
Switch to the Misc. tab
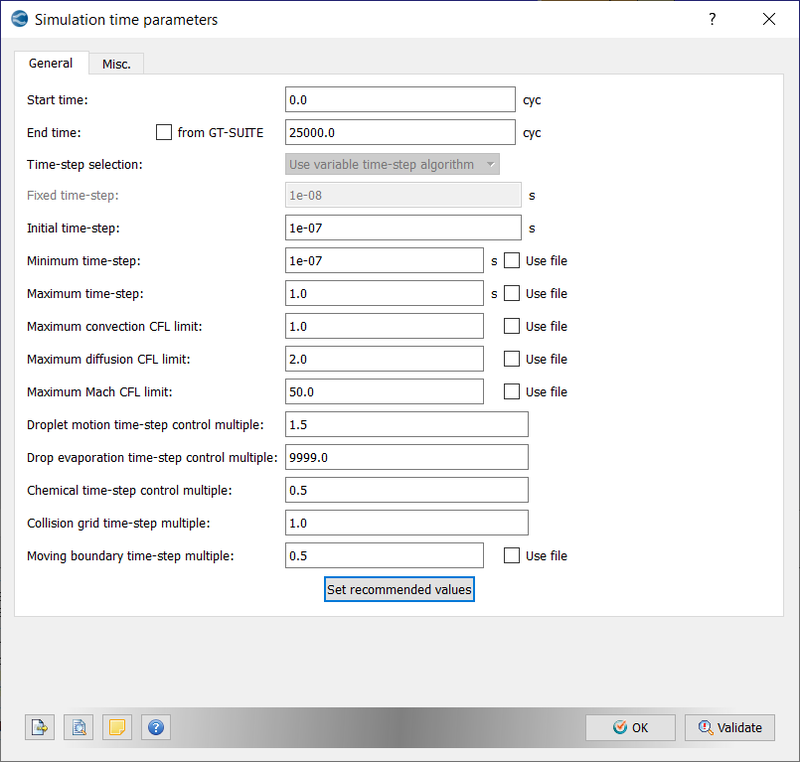click(x=116, y=64)
